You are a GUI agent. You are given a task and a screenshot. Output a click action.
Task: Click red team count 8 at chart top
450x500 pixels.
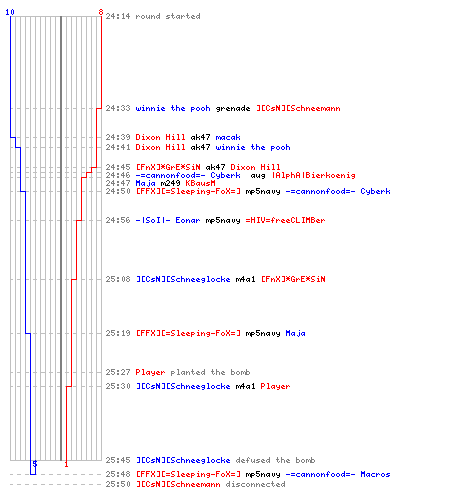pos(101,12)
